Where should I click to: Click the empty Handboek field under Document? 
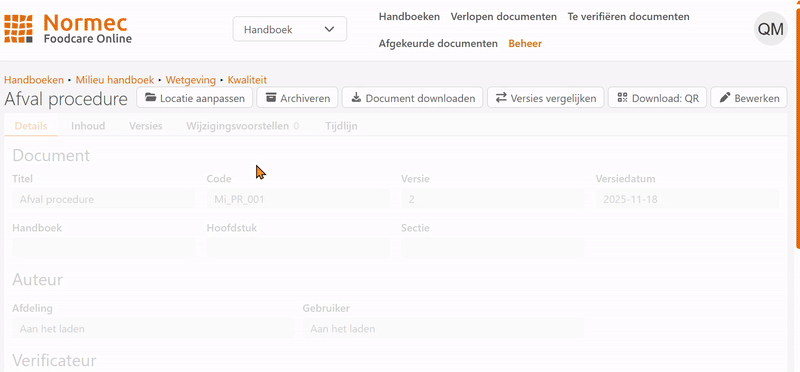coord(104,247)
